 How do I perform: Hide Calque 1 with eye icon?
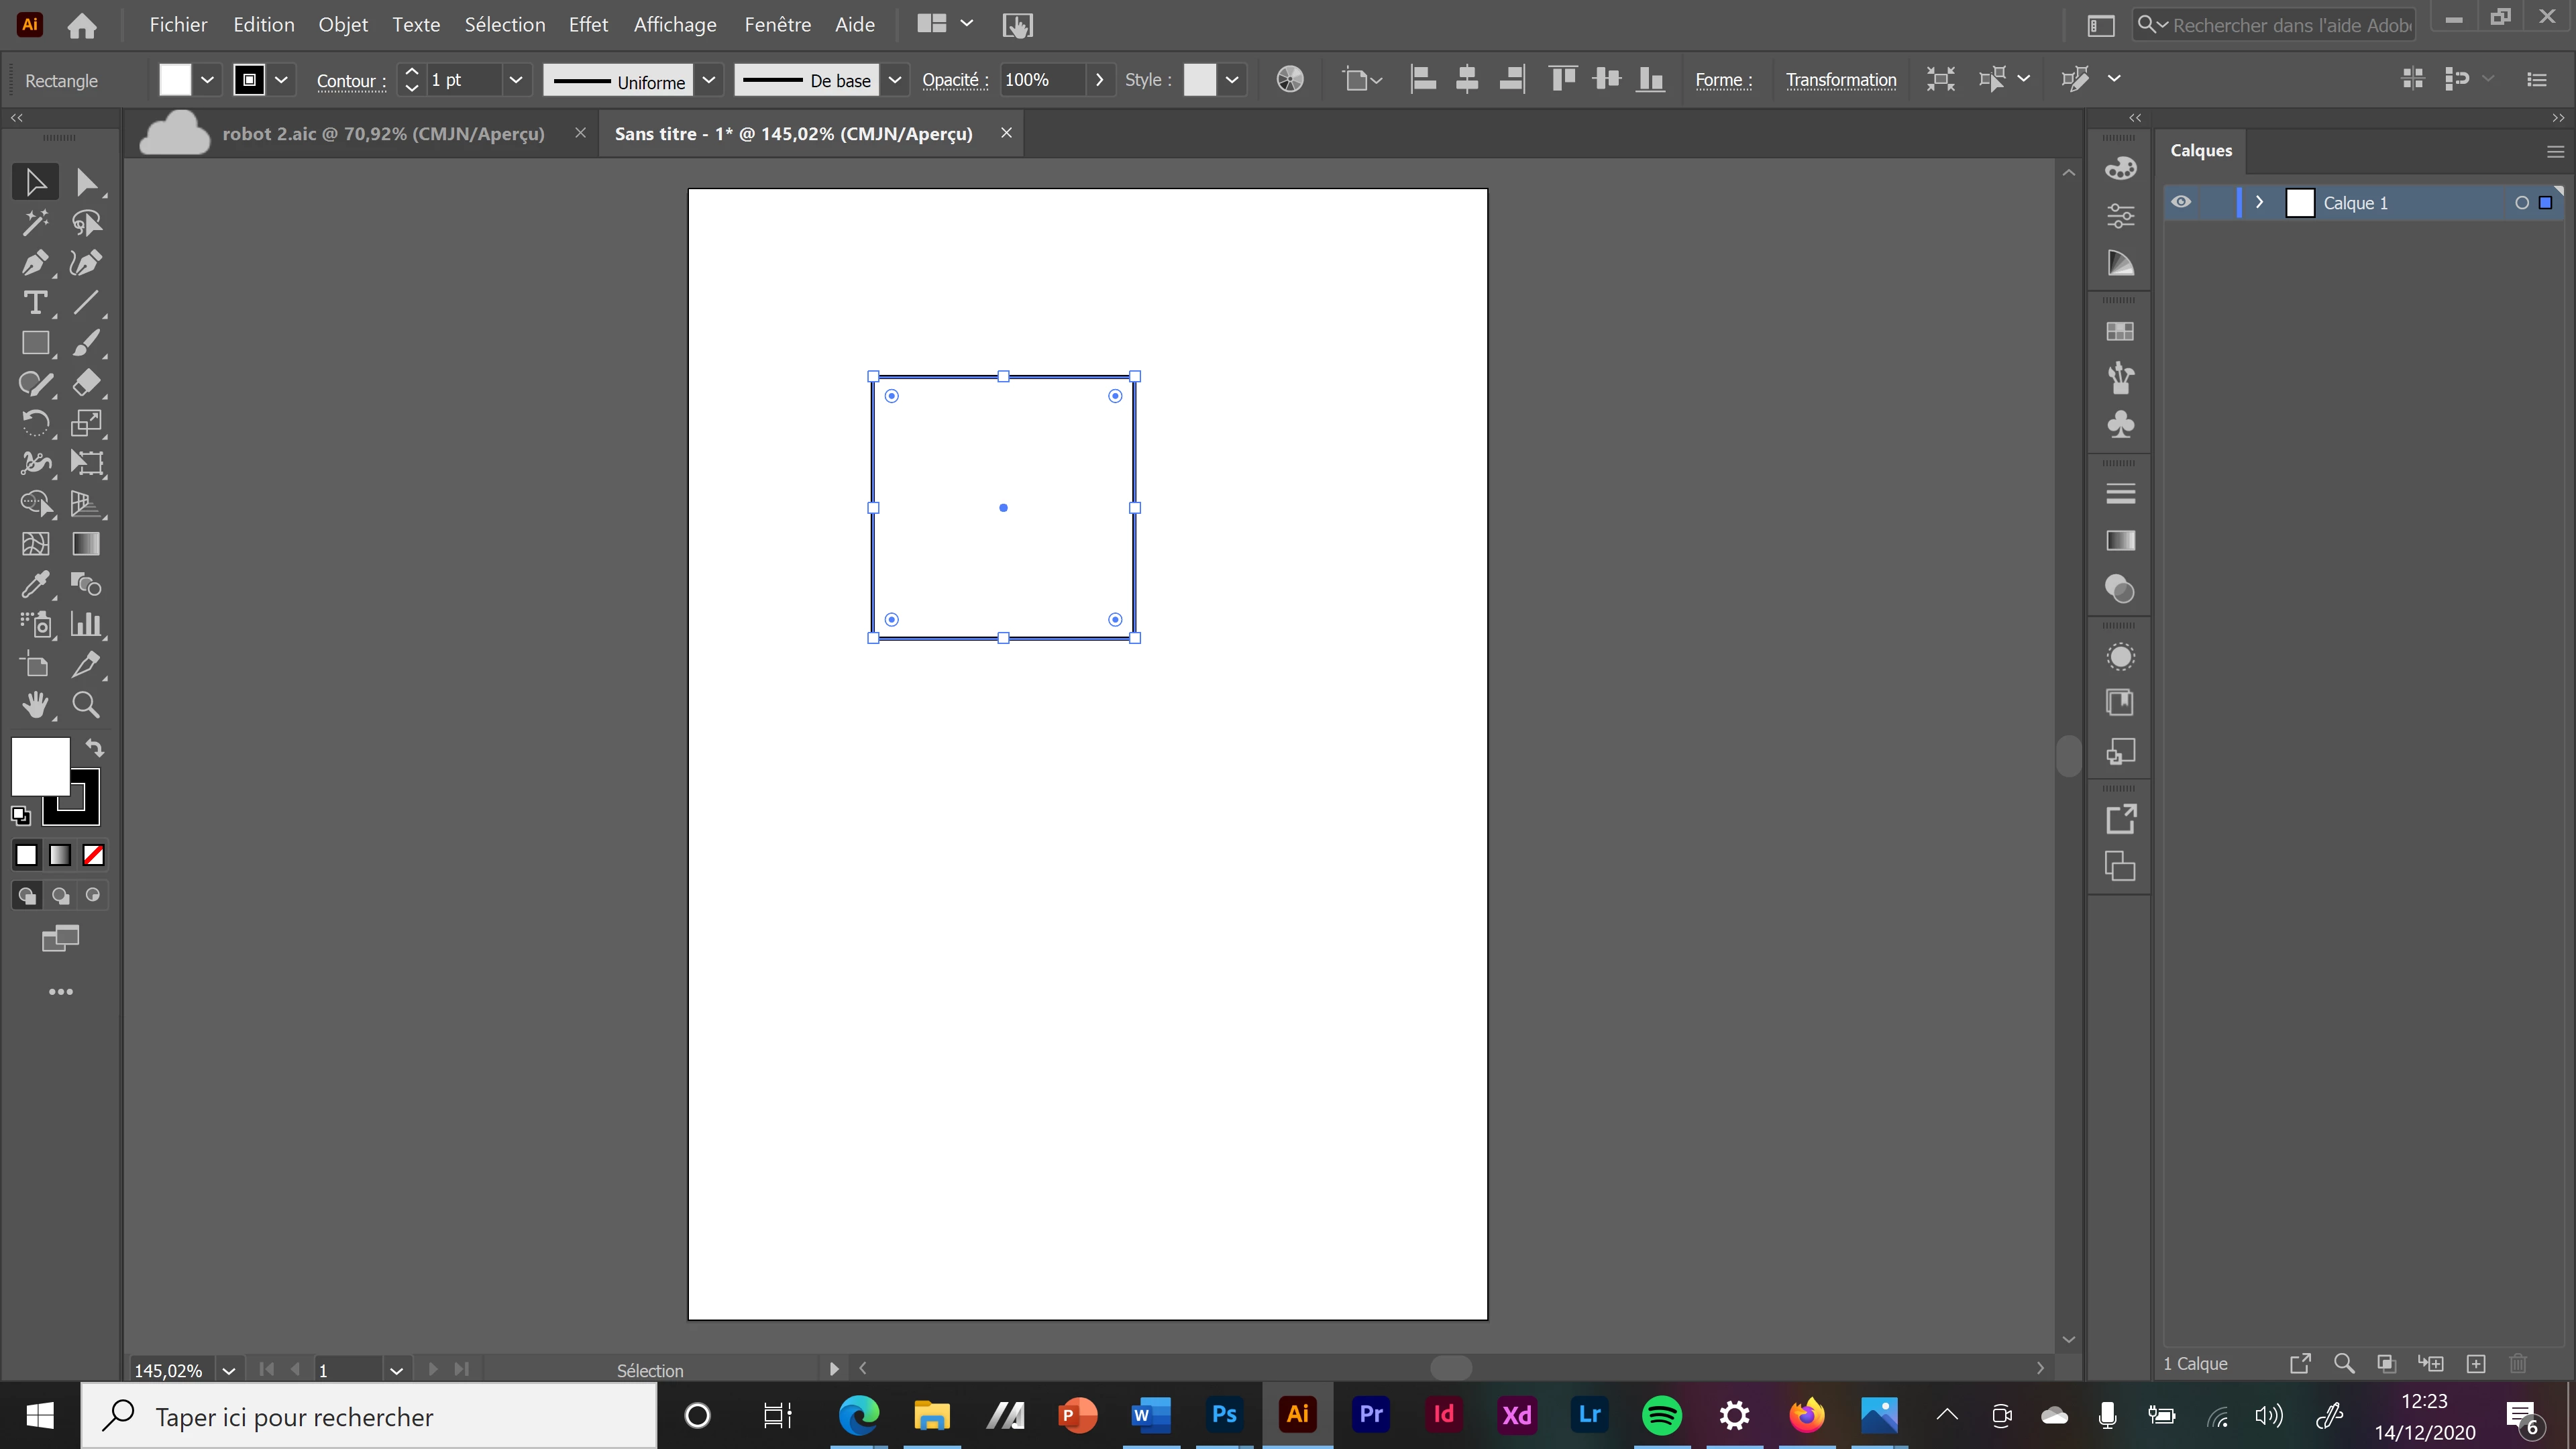(2181, 202)
